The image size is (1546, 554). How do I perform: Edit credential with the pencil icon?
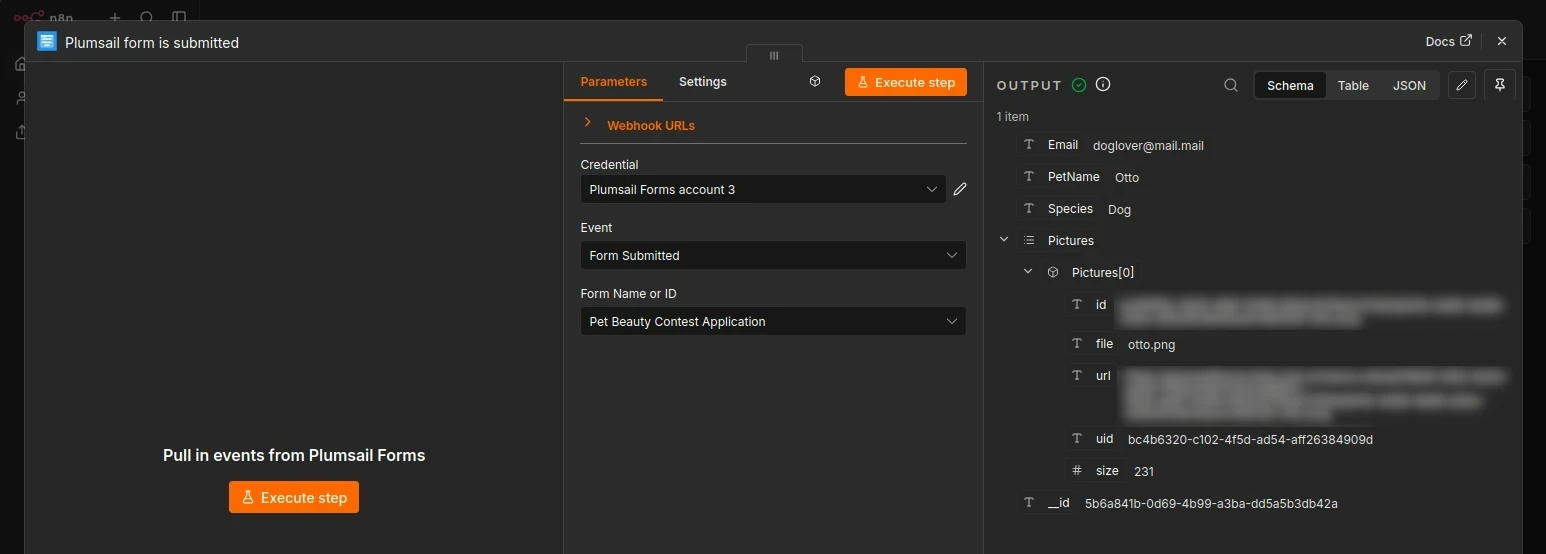pos(960,189)
